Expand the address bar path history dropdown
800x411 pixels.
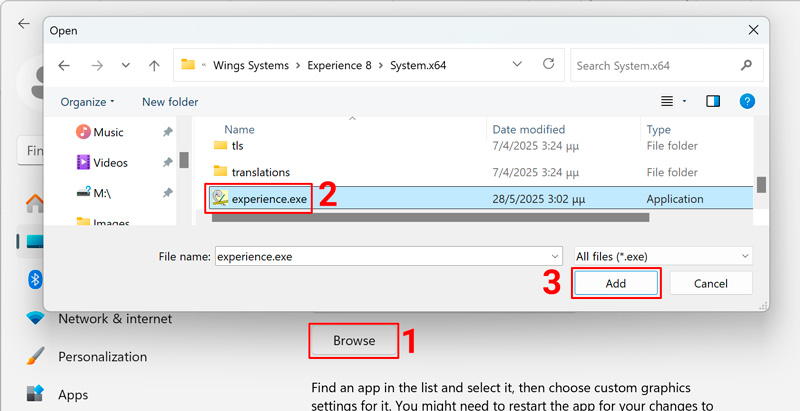click(x=517, y=64)
